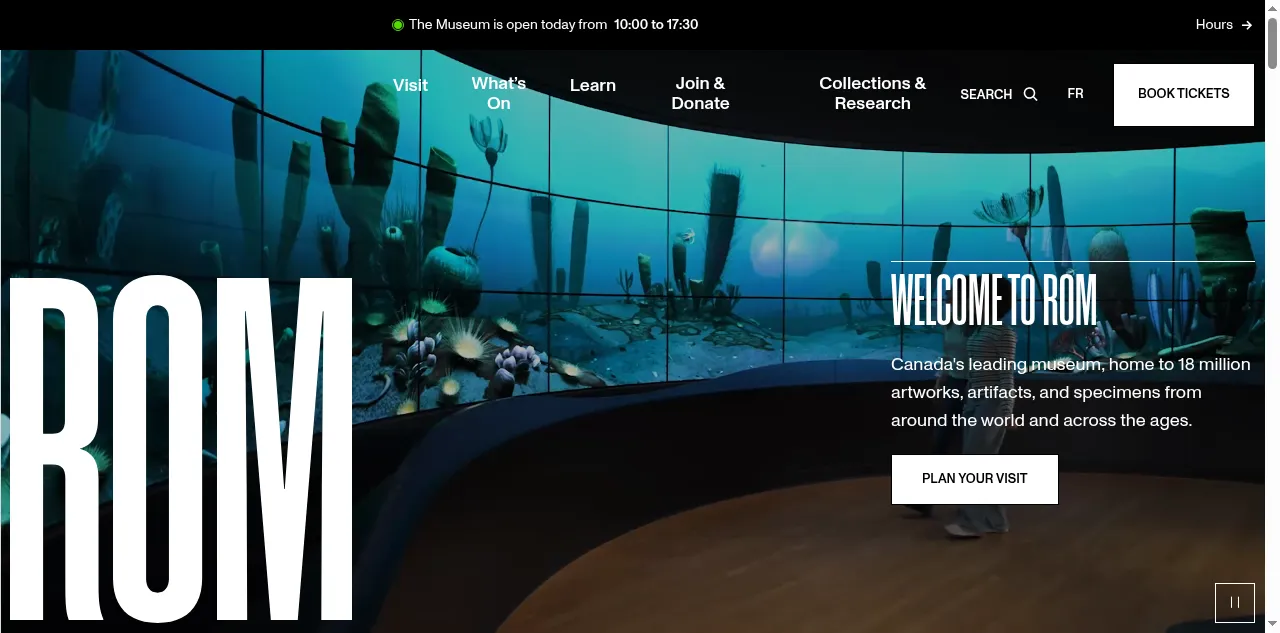This screenshot has width=1280, height=633.
Task: Click the scrollbar down arrow
Action: pyautogui.click(x=1272, y=625)
